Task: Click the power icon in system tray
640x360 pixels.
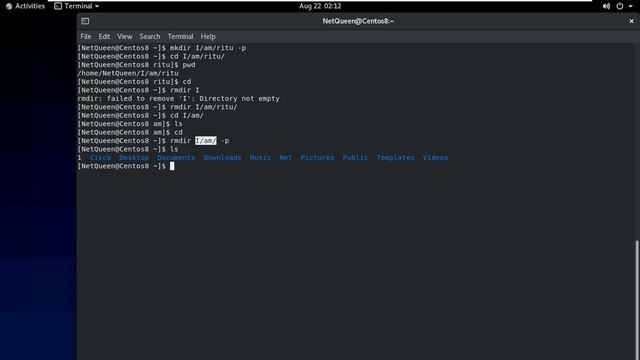Action: [620, 6]
